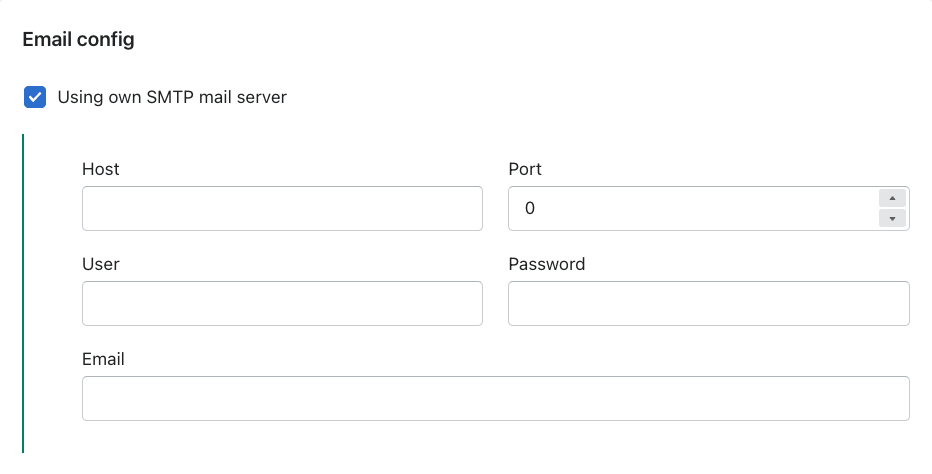
Task: Increase the Port value with up arrow
Action: click(892, 198)
